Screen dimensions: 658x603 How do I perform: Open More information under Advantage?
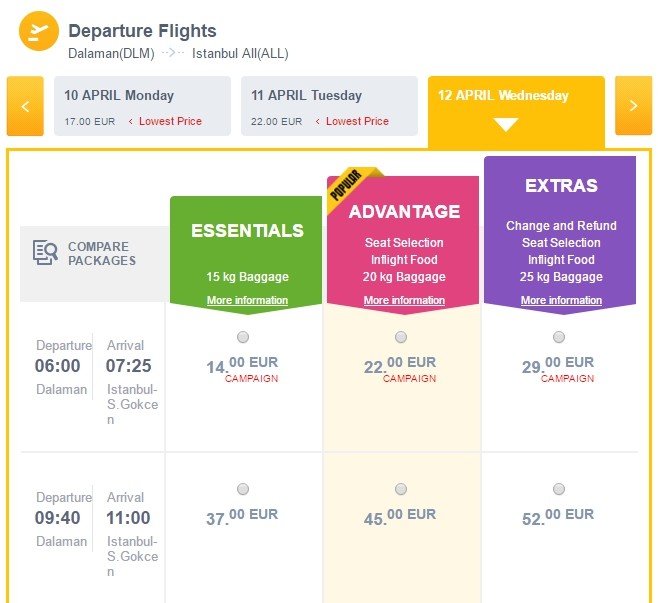404,301
